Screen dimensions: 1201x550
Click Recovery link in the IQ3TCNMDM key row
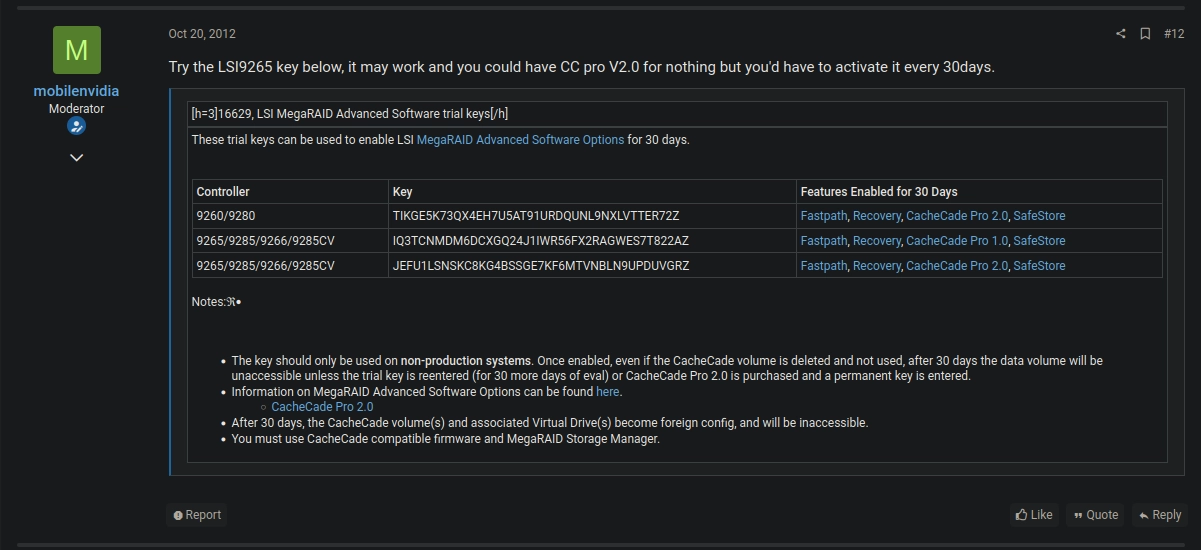coord(876,241)
